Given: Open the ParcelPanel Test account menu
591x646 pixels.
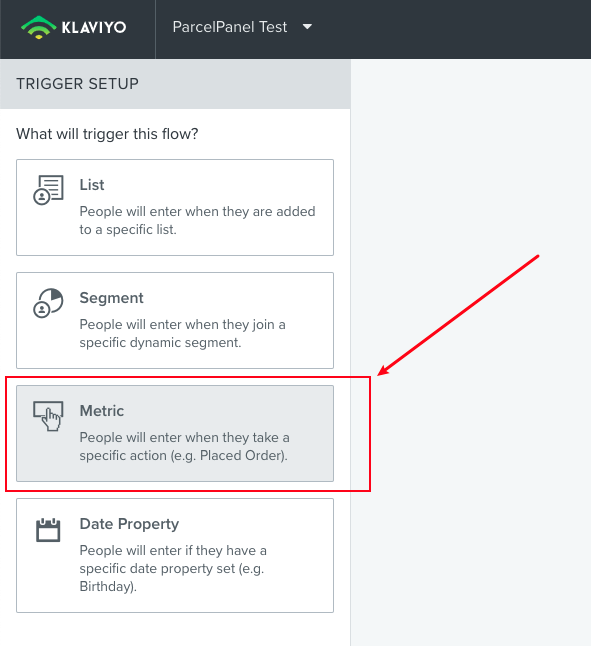Looking at the screenshot, I should point(242,27).
